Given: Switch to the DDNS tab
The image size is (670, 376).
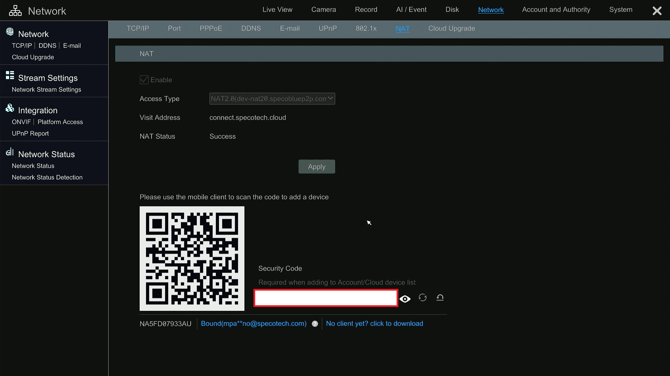Looking at the screenshot, I should click(x=251, y=28).
